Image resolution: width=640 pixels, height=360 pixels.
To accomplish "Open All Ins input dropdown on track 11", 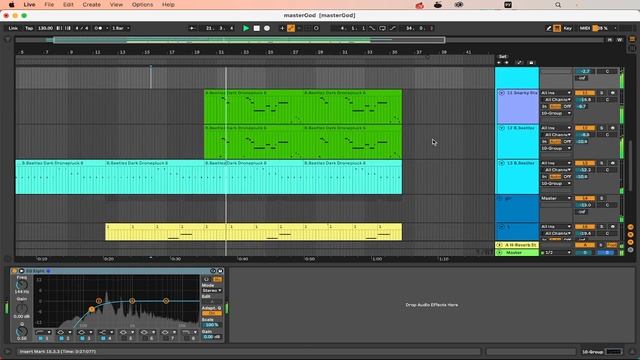I will (x=556, y=93).
